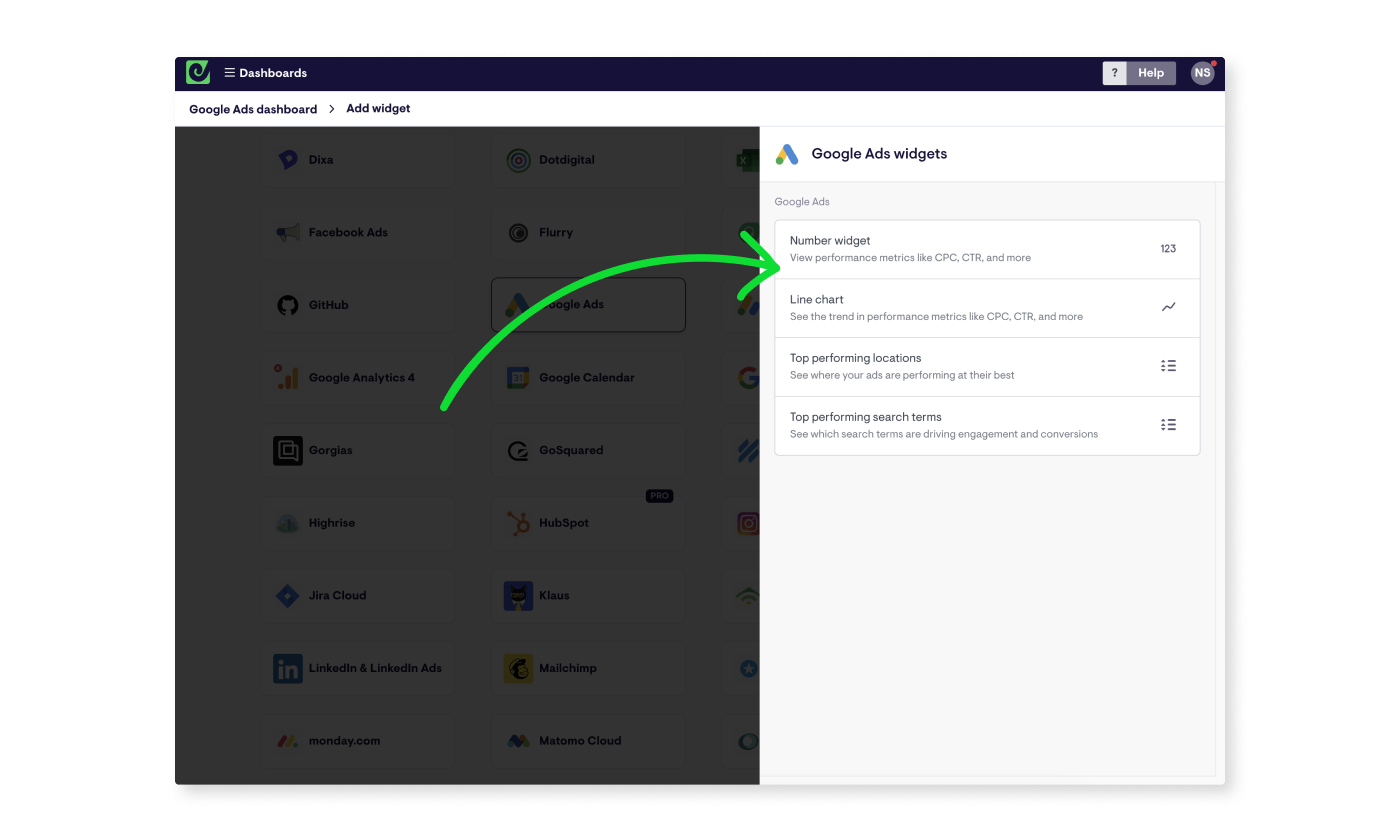
Task: Click the Jira Cloud icon
Action: coord(288,596)
